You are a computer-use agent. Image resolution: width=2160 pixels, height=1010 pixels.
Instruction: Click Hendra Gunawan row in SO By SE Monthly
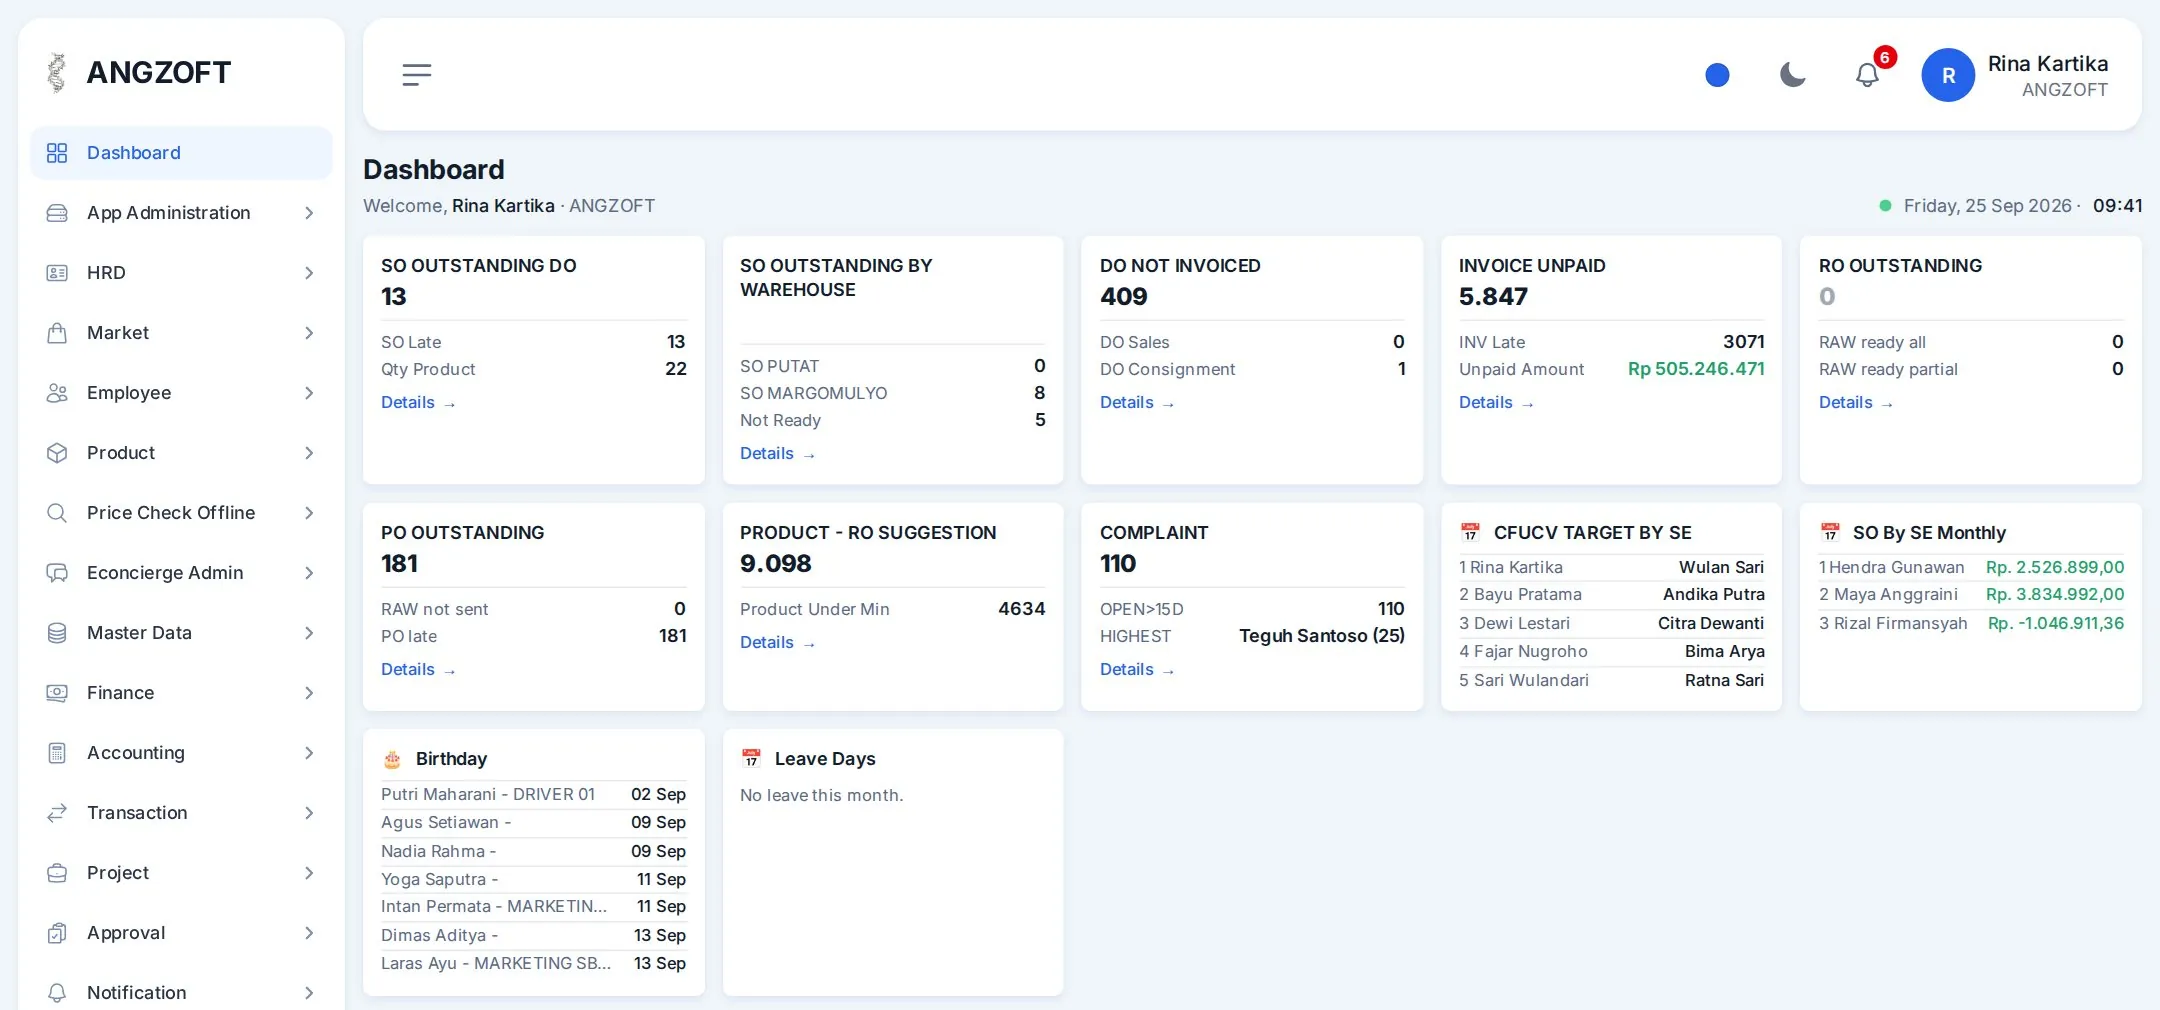tap(1971, 567)
